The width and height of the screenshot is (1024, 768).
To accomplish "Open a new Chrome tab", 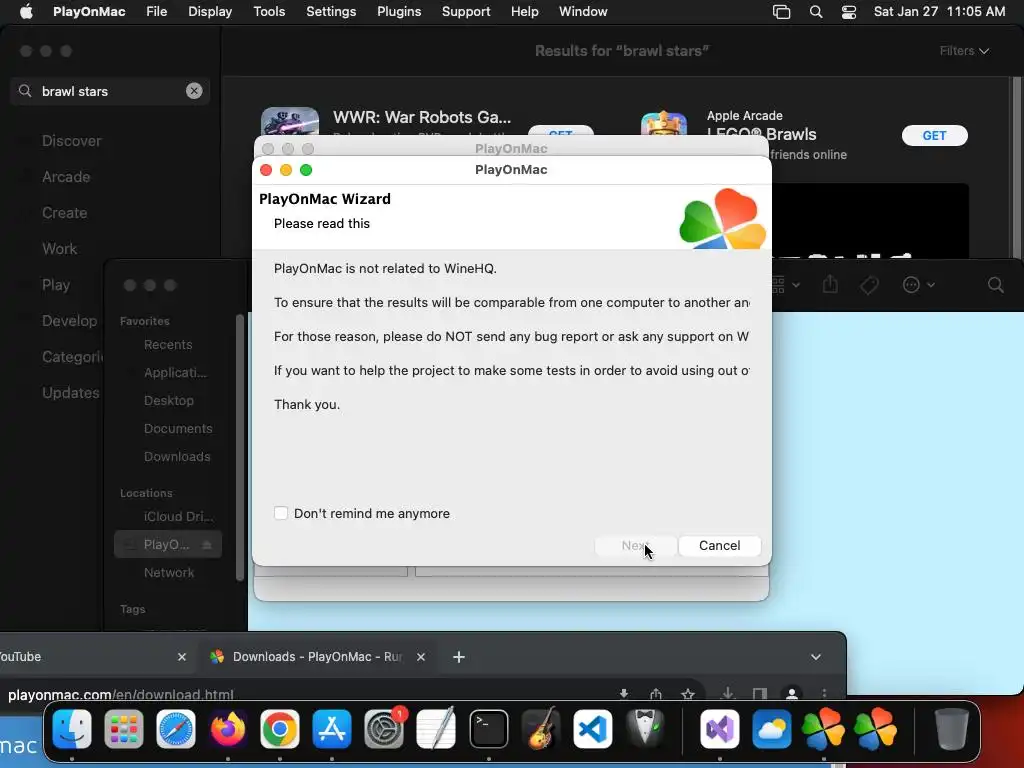I will pos(458,657).
